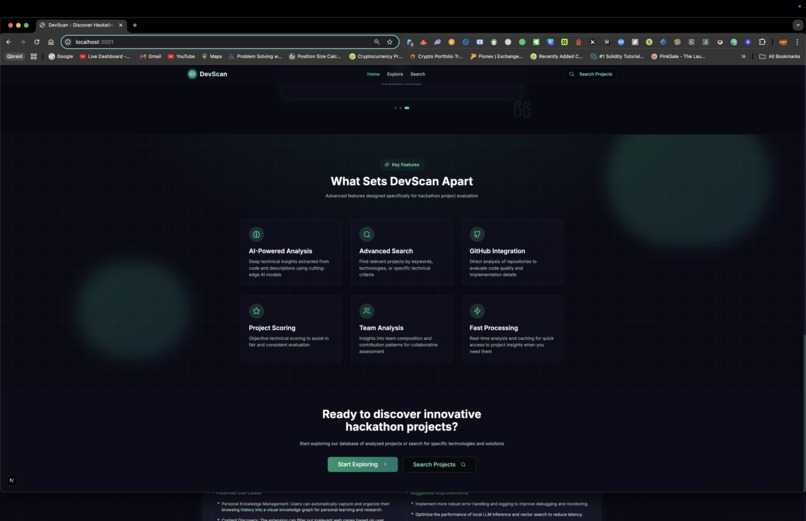
Task: Click the Advanced Search card title
Action: [386, 251]
